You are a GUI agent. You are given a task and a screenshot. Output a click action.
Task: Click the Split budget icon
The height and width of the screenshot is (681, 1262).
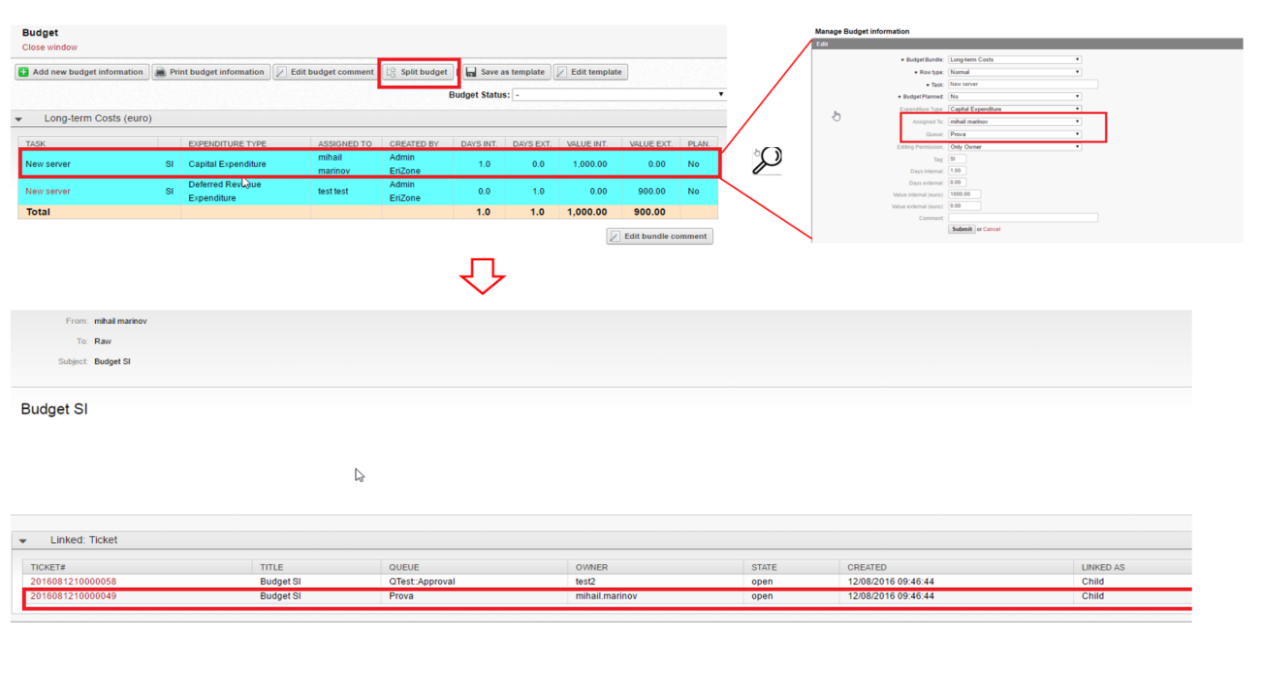[x=391, y=72]
